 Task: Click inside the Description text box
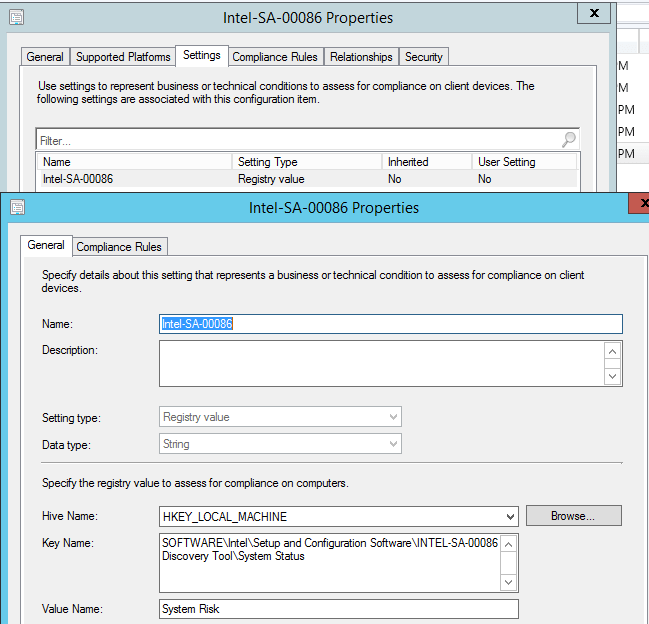(x=380, y=363)
